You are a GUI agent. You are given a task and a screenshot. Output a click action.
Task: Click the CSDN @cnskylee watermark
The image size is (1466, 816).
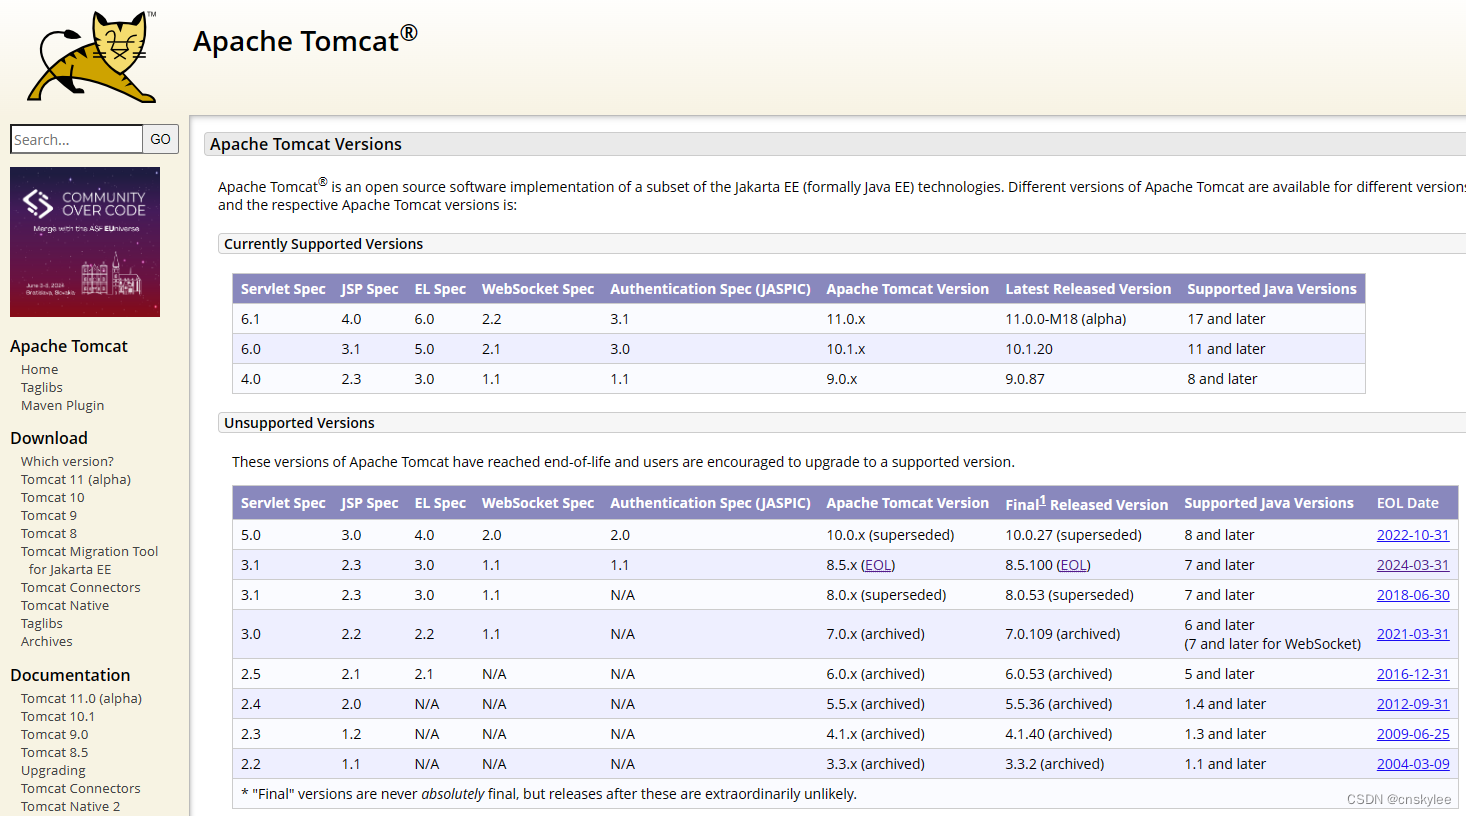[1398, 799]
